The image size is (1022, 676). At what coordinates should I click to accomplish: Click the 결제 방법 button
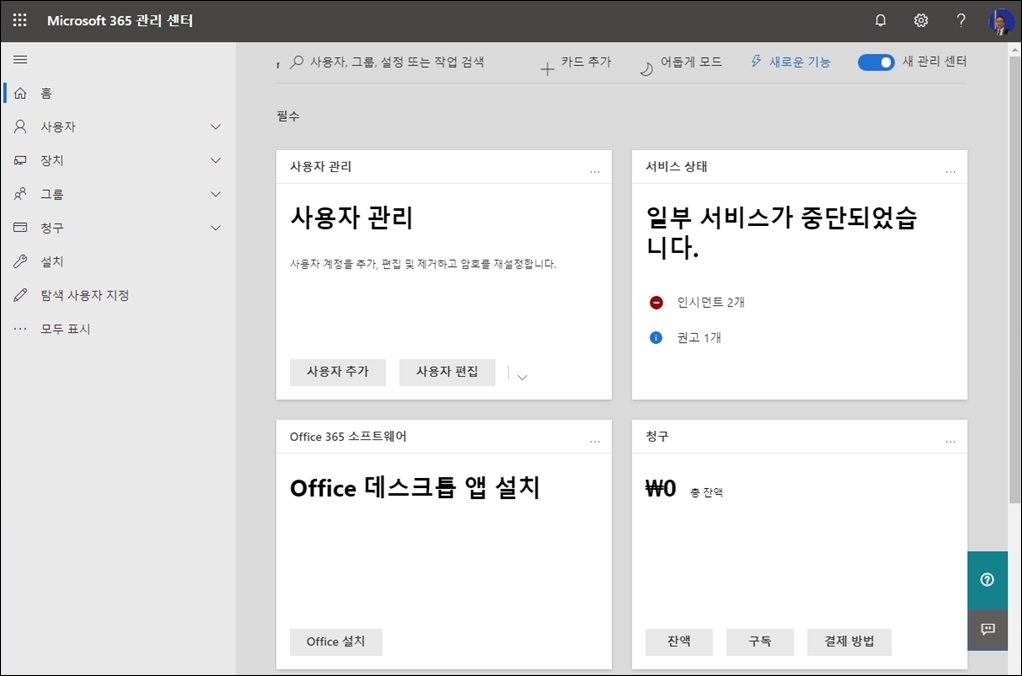pos(849,641)
